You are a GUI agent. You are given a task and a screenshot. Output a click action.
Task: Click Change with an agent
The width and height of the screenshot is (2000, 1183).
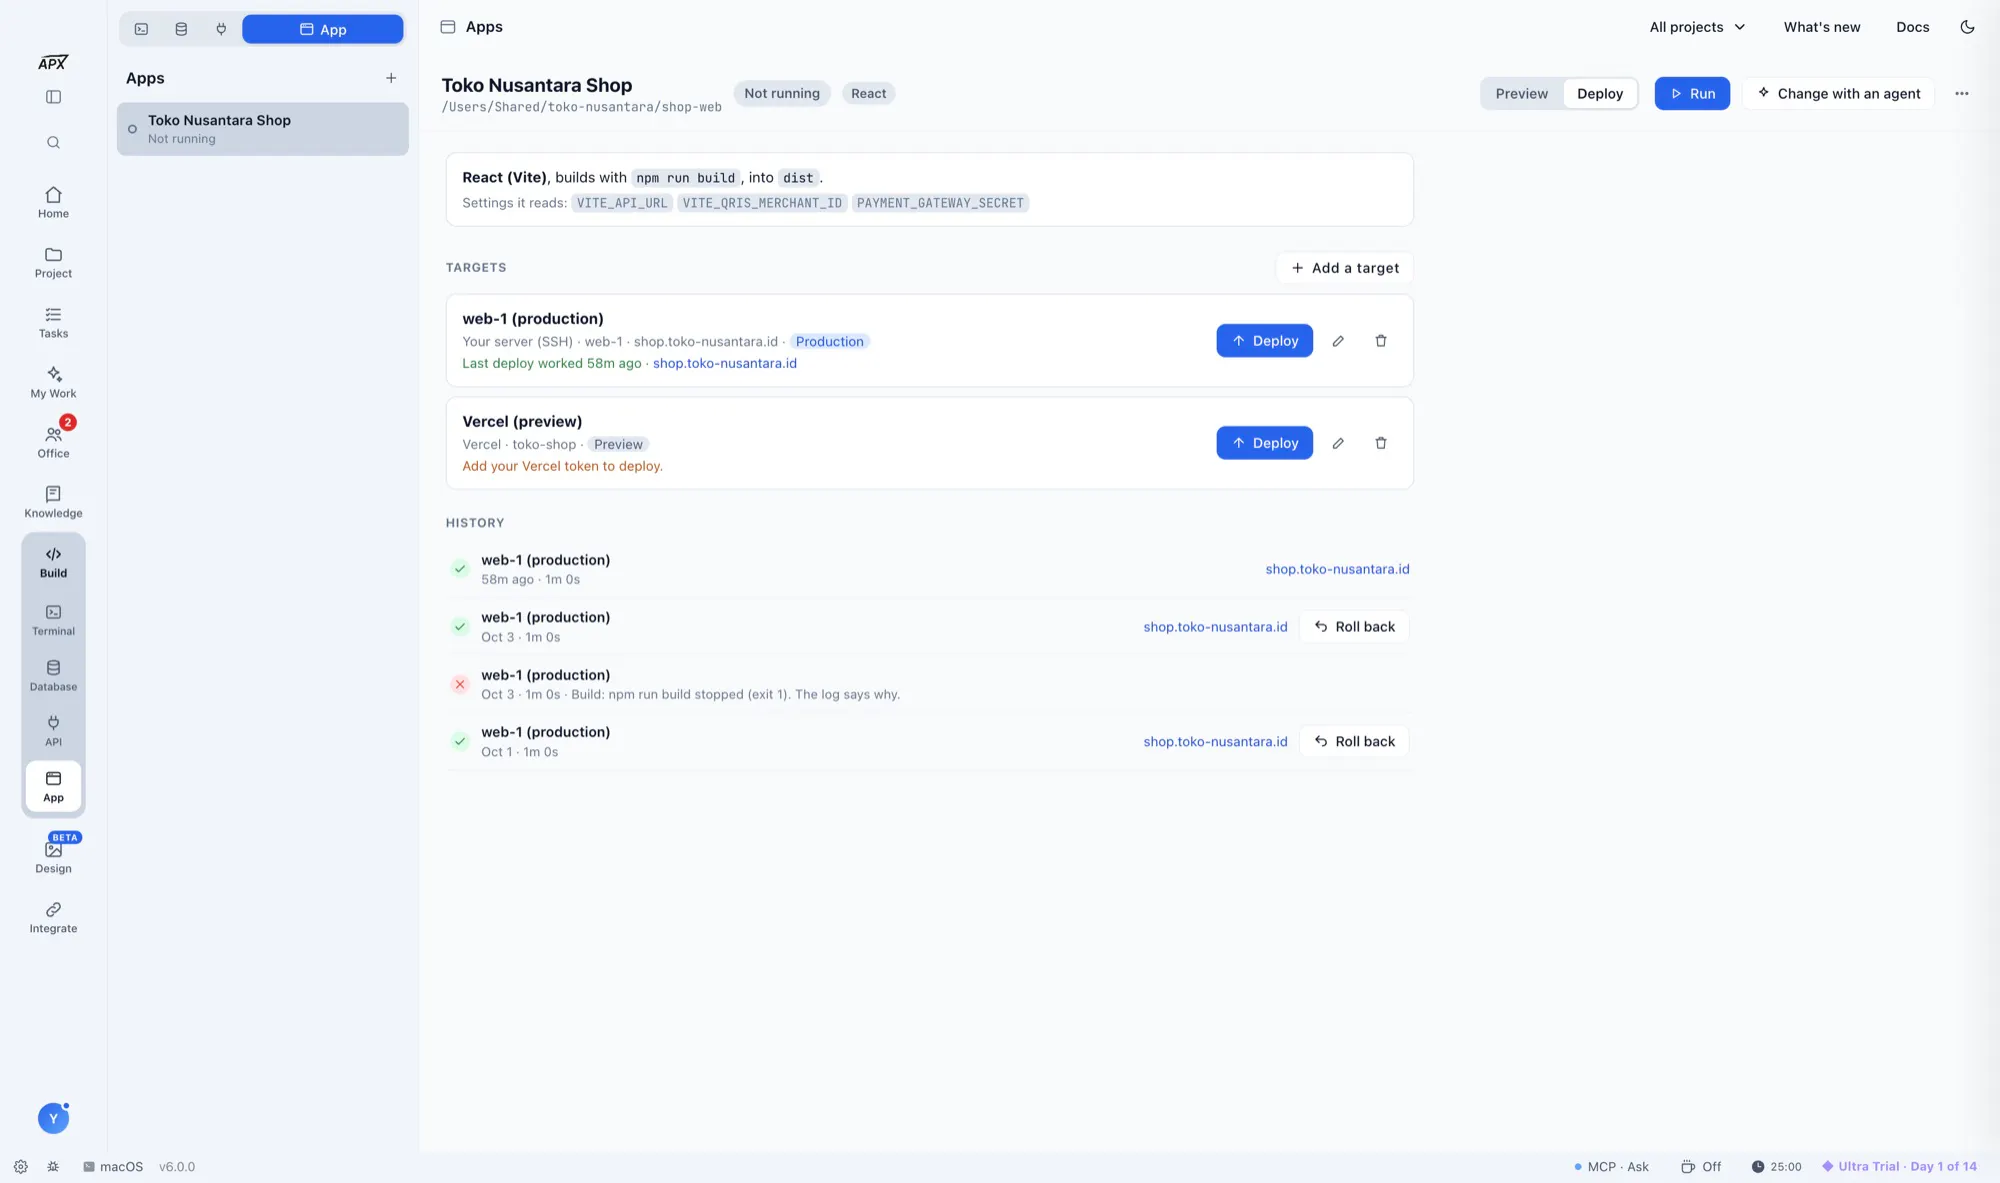pyautogui.click(x=1838, y=93)
